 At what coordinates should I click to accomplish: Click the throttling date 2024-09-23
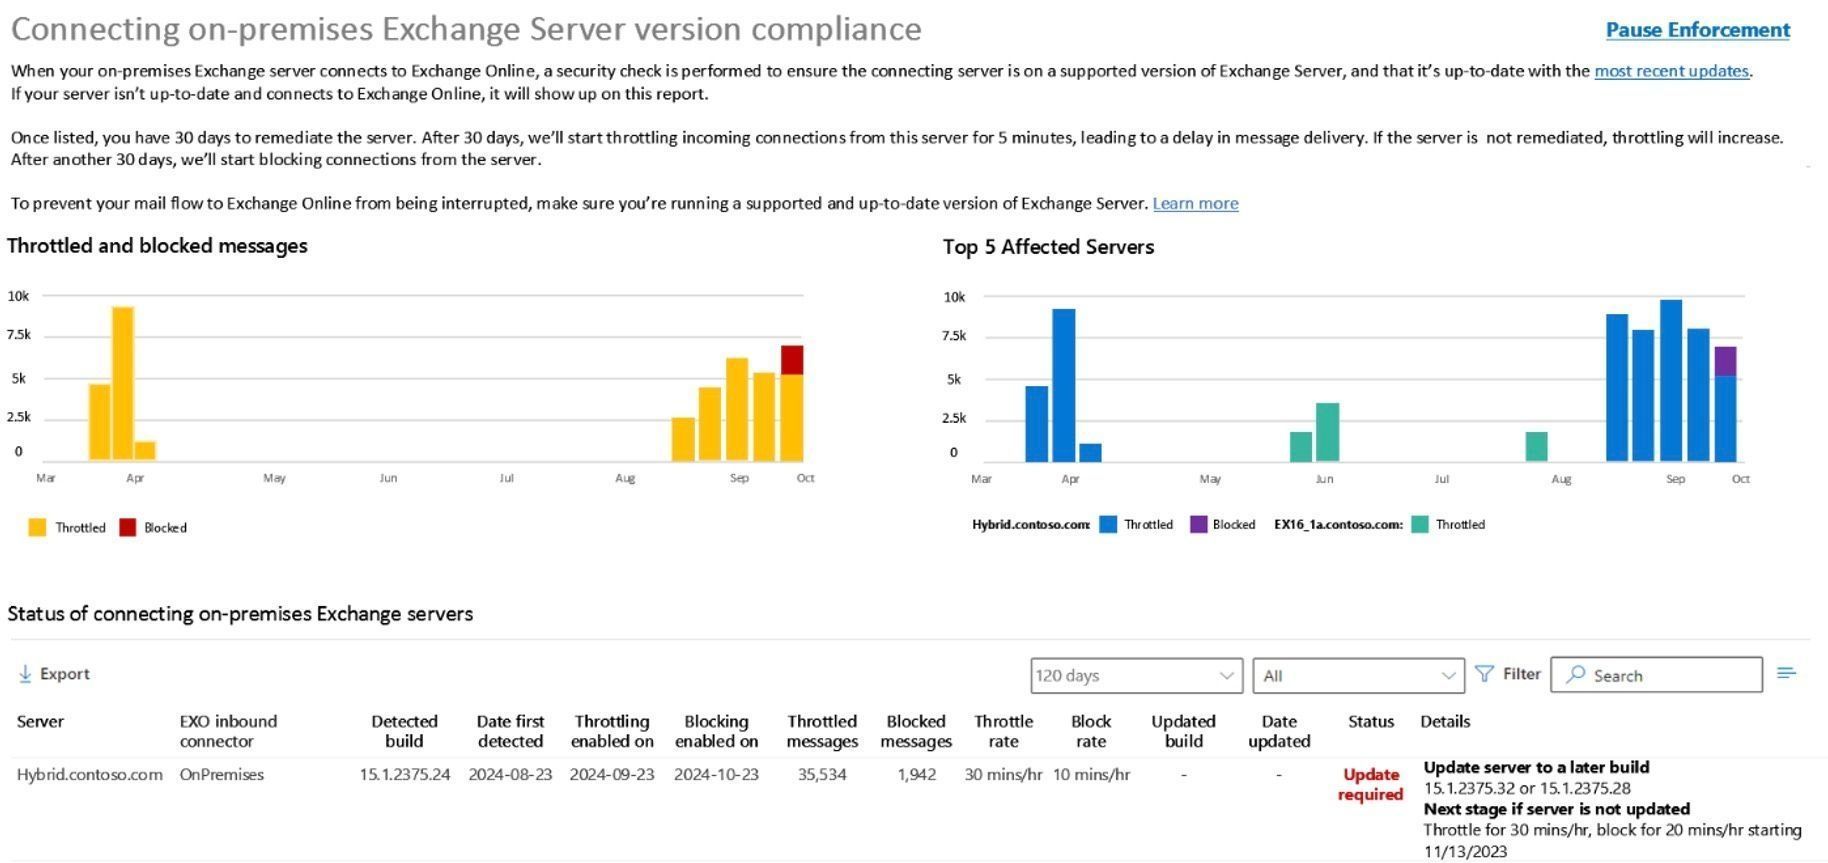point(612,775)
